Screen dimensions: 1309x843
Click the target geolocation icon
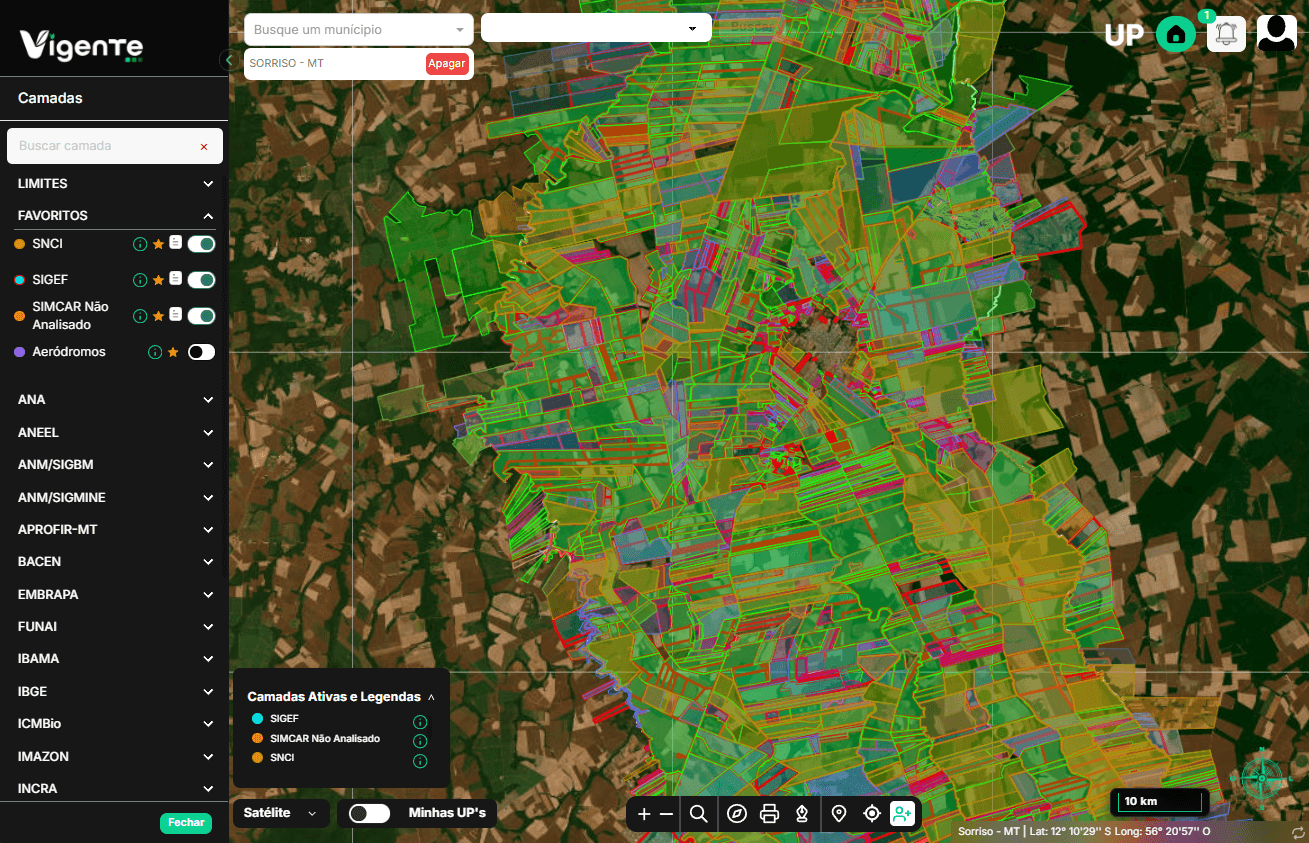pos(872,814)
